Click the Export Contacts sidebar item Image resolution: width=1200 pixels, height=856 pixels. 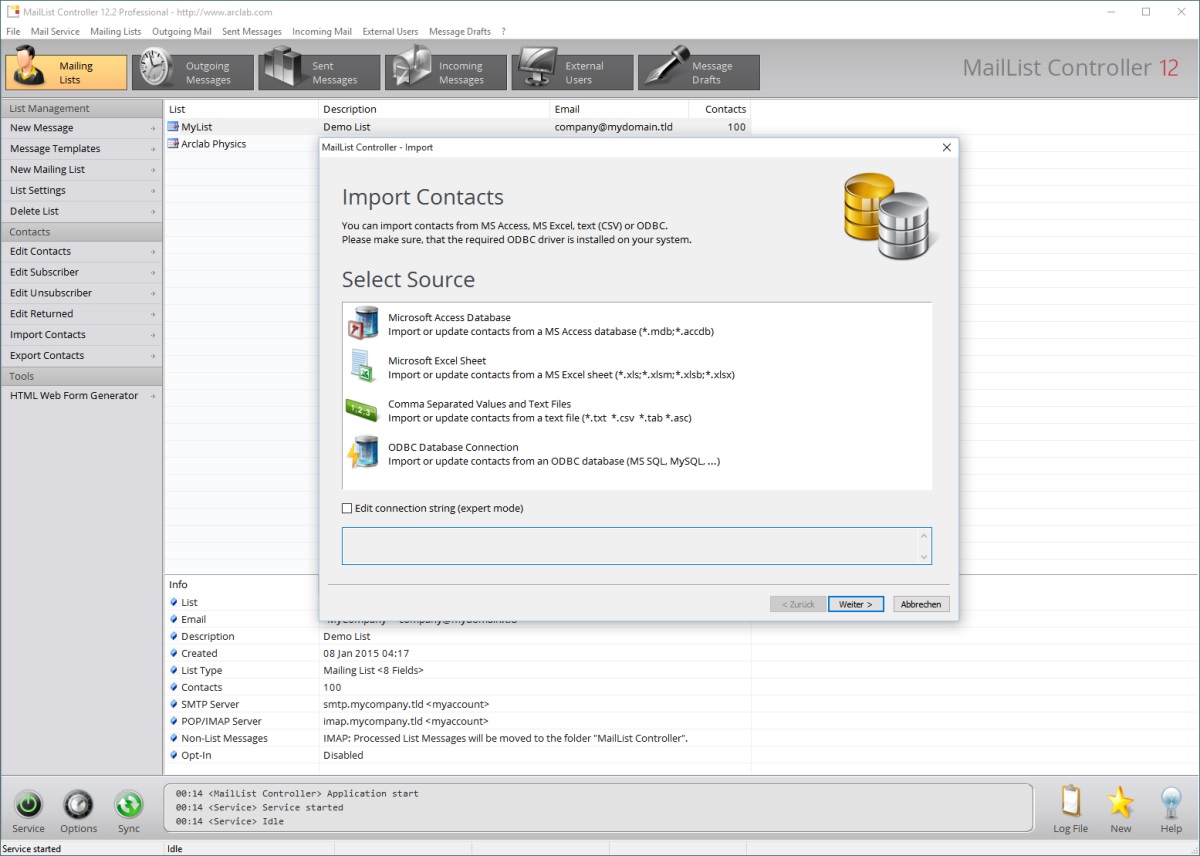(x=81, y=356)
